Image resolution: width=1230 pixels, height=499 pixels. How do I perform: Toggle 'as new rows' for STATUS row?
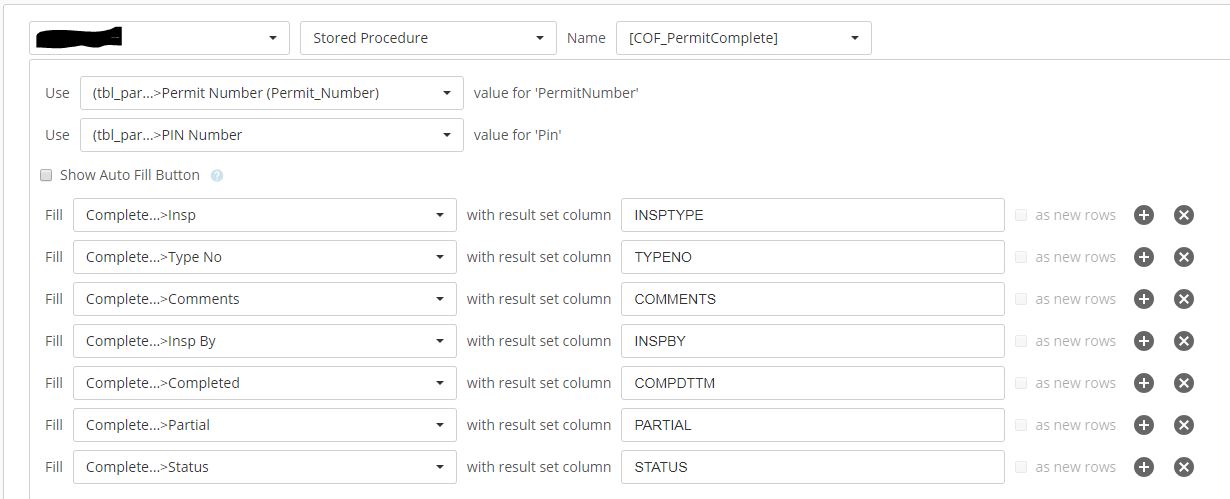click(1020, 467)
